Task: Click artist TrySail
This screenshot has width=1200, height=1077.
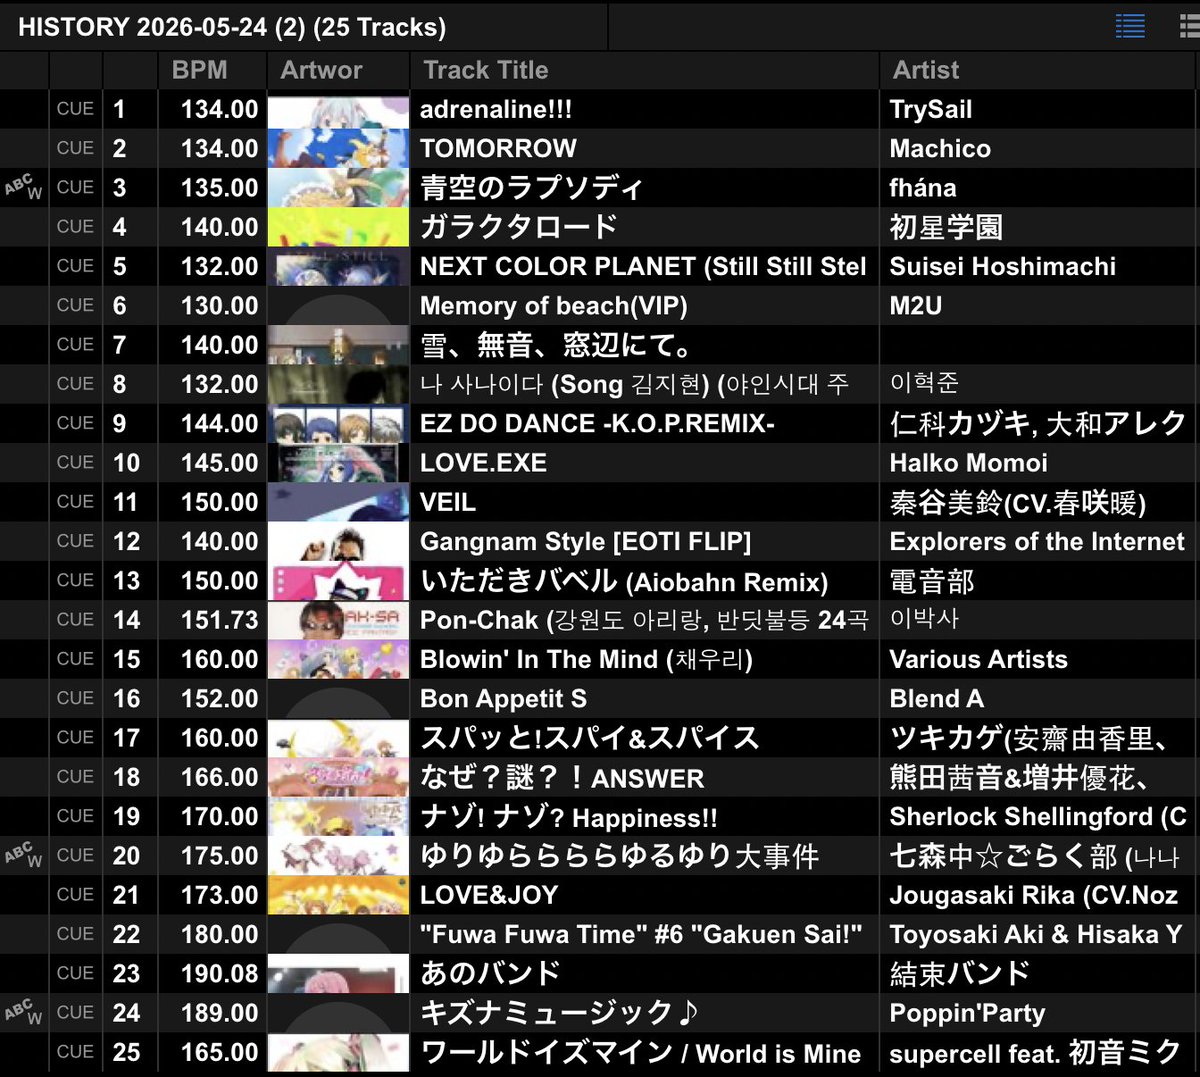Action: pos(931,109)
